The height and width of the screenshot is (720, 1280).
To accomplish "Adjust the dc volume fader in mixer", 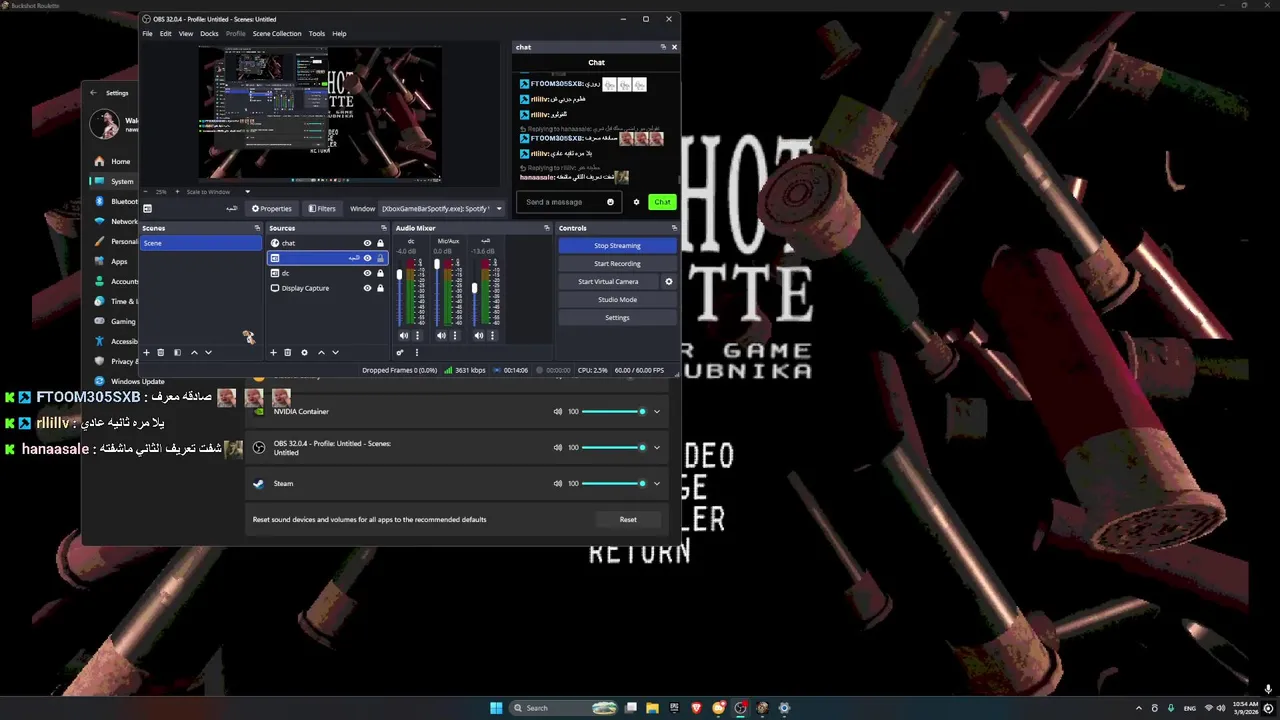I will tap(400, 275).
